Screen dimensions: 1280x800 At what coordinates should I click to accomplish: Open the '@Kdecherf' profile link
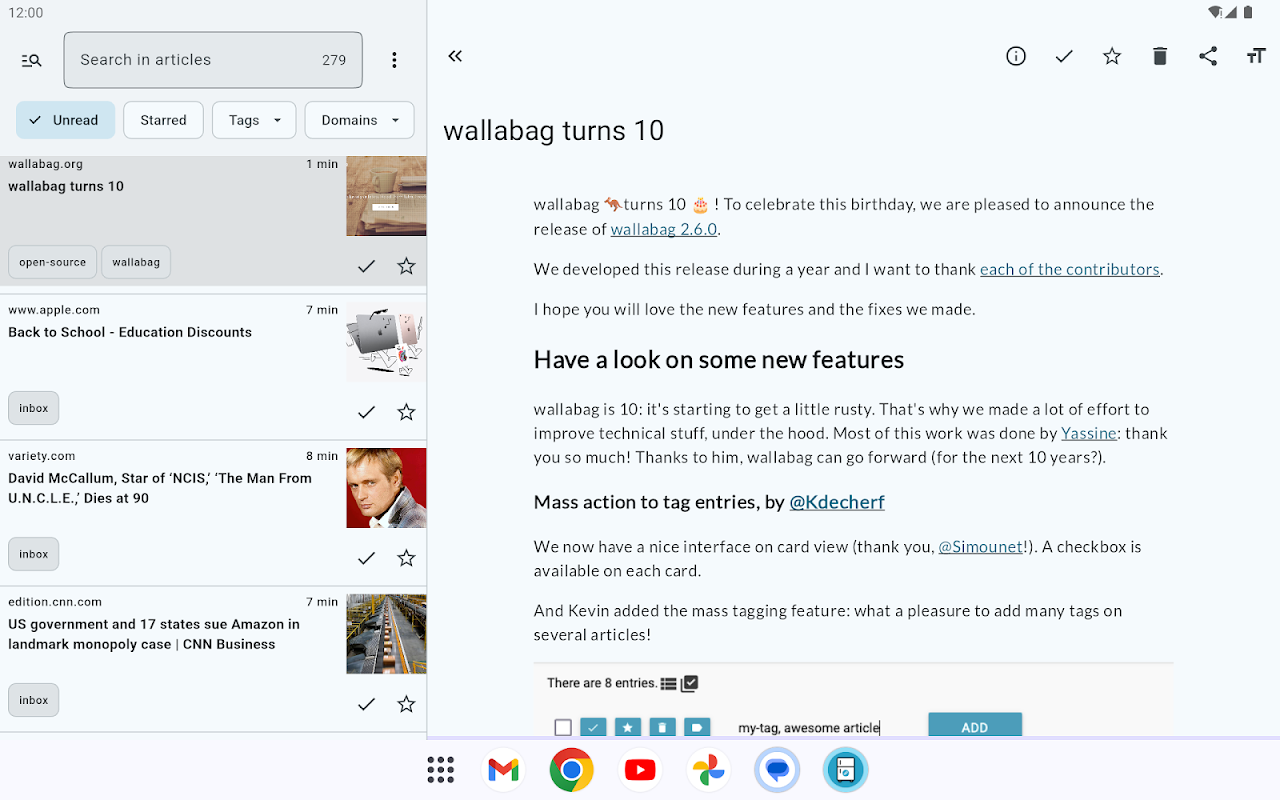[837, 502]
